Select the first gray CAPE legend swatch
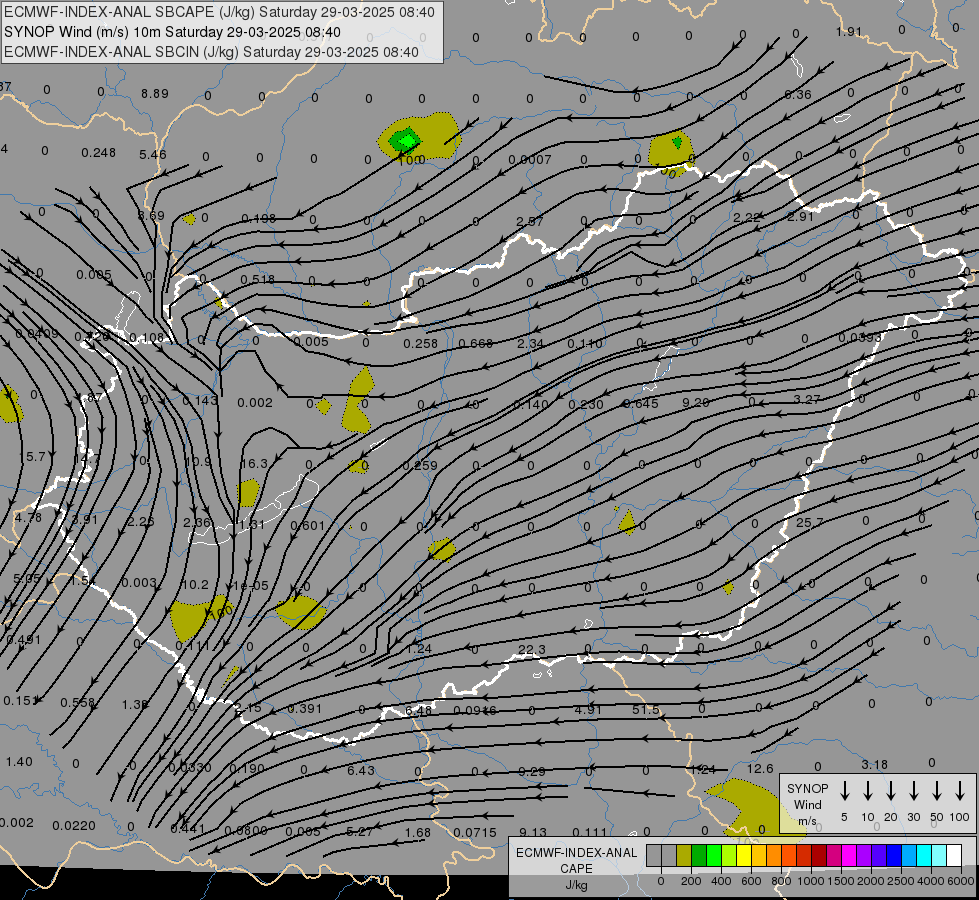Viewport: 979px width, 900px height. [x=654, y=856]
